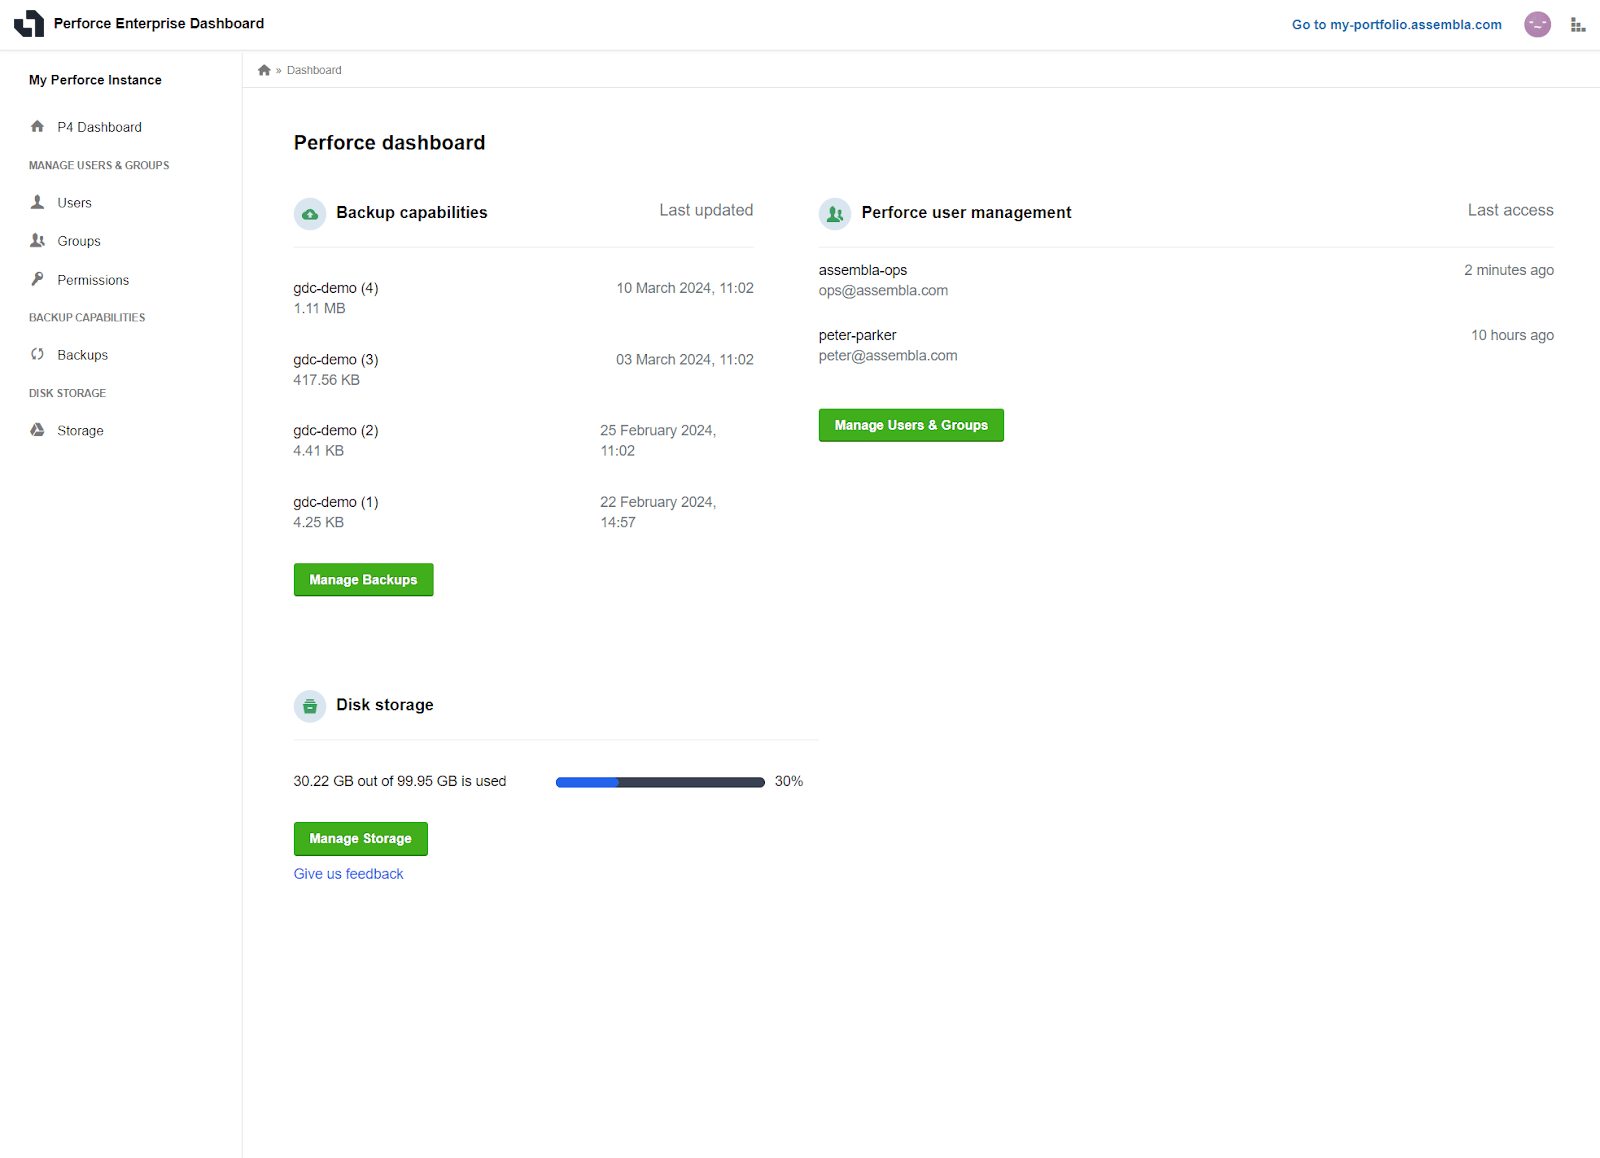1600x1158 pixels.
Task: Click the Manage Backups button
Action: (x=363, y=580)
